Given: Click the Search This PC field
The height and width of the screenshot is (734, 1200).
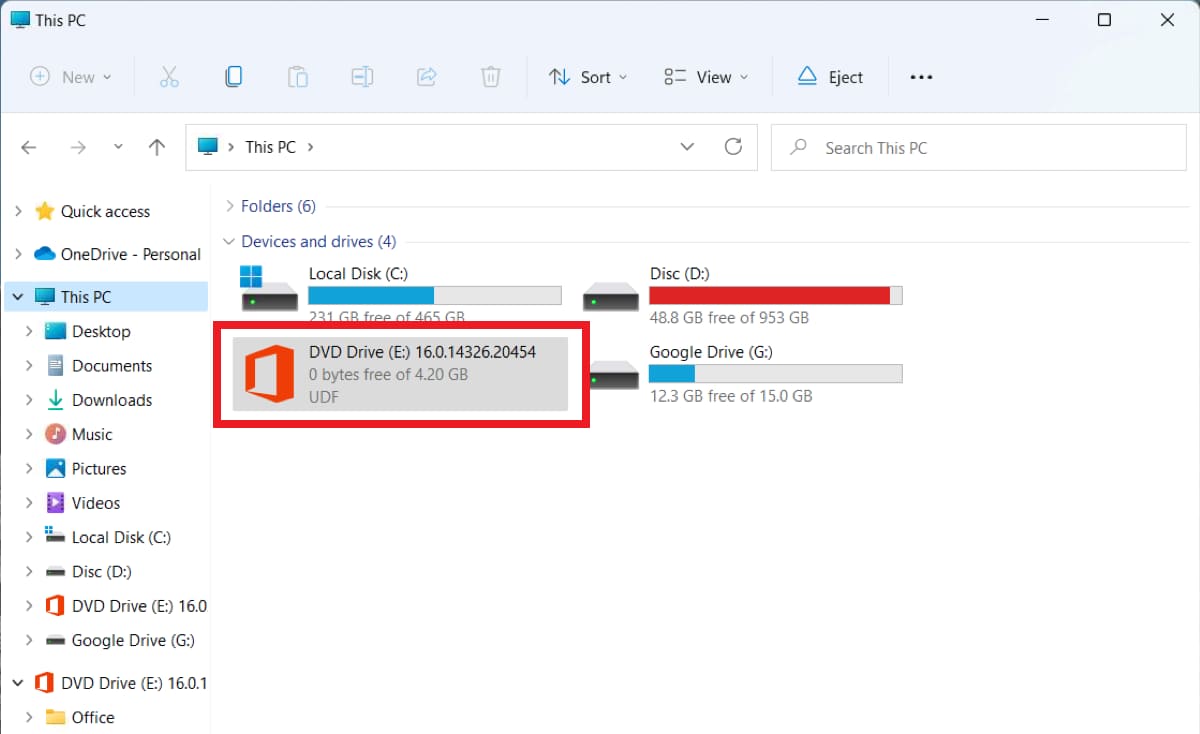Looking at the screenshot, I should (x=990, y=148).
